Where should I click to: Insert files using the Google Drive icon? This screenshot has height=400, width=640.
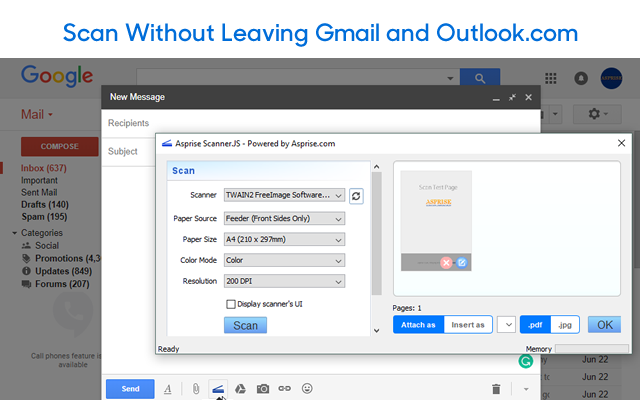click(240, 389)
